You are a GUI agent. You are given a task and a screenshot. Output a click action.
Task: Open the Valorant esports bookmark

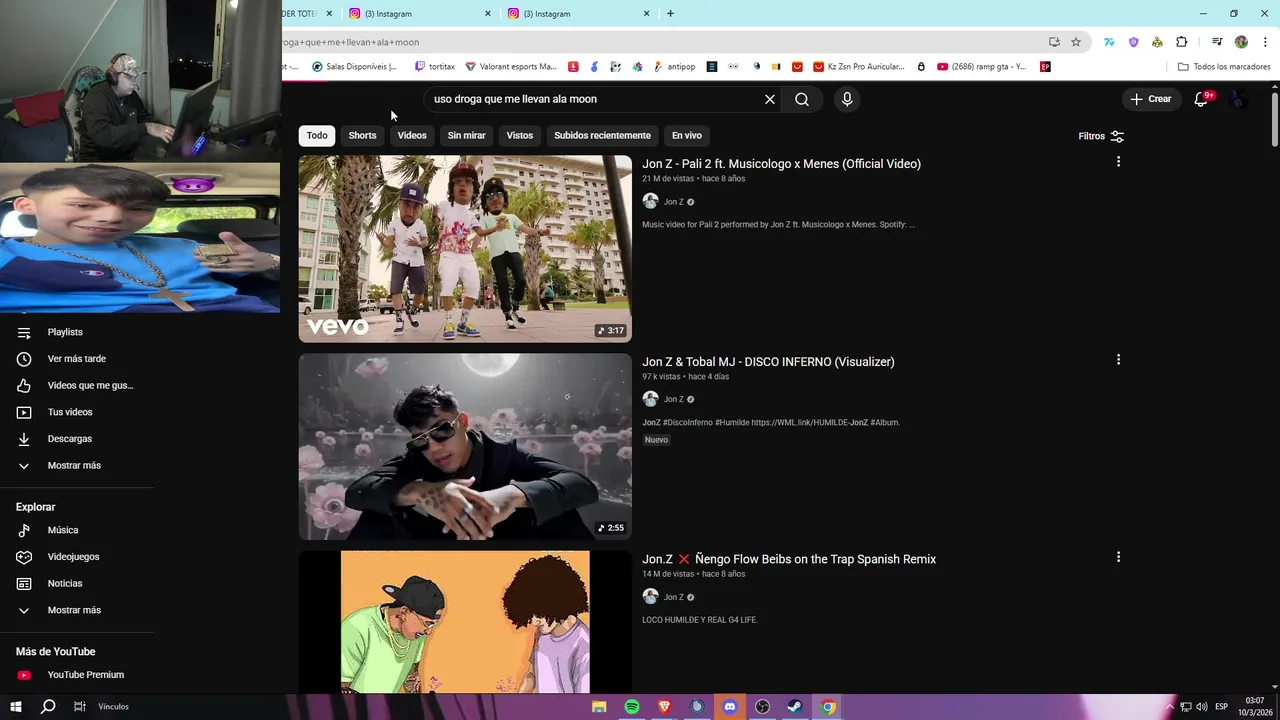[510, 67]
